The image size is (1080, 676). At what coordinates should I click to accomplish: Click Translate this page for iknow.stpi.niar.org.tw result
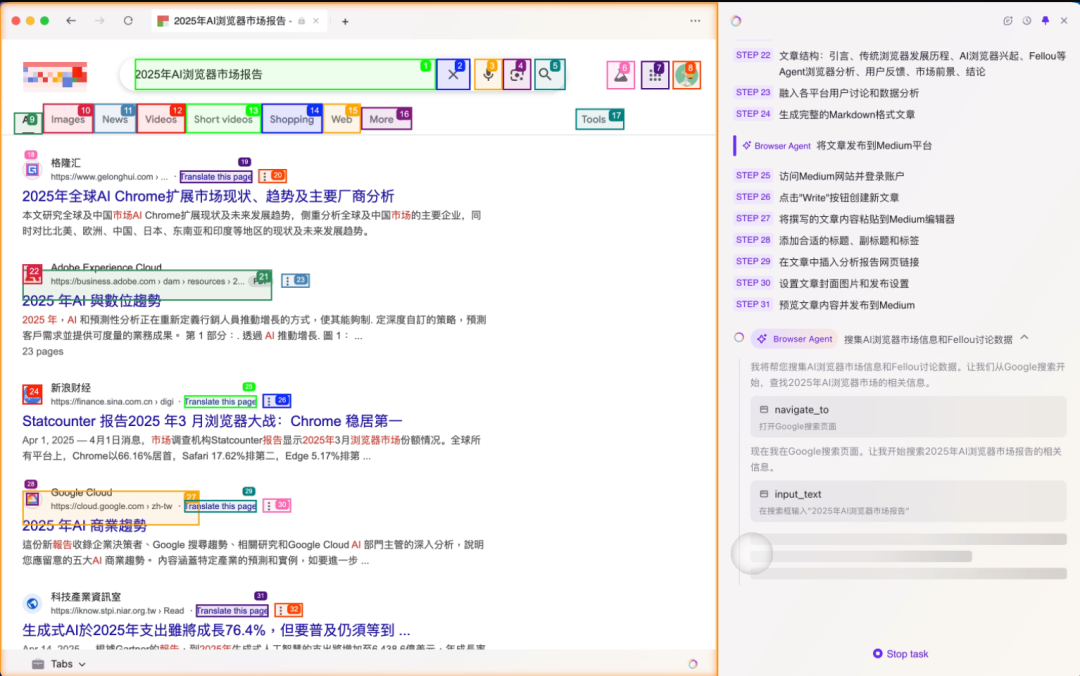(x=232, y=611)
